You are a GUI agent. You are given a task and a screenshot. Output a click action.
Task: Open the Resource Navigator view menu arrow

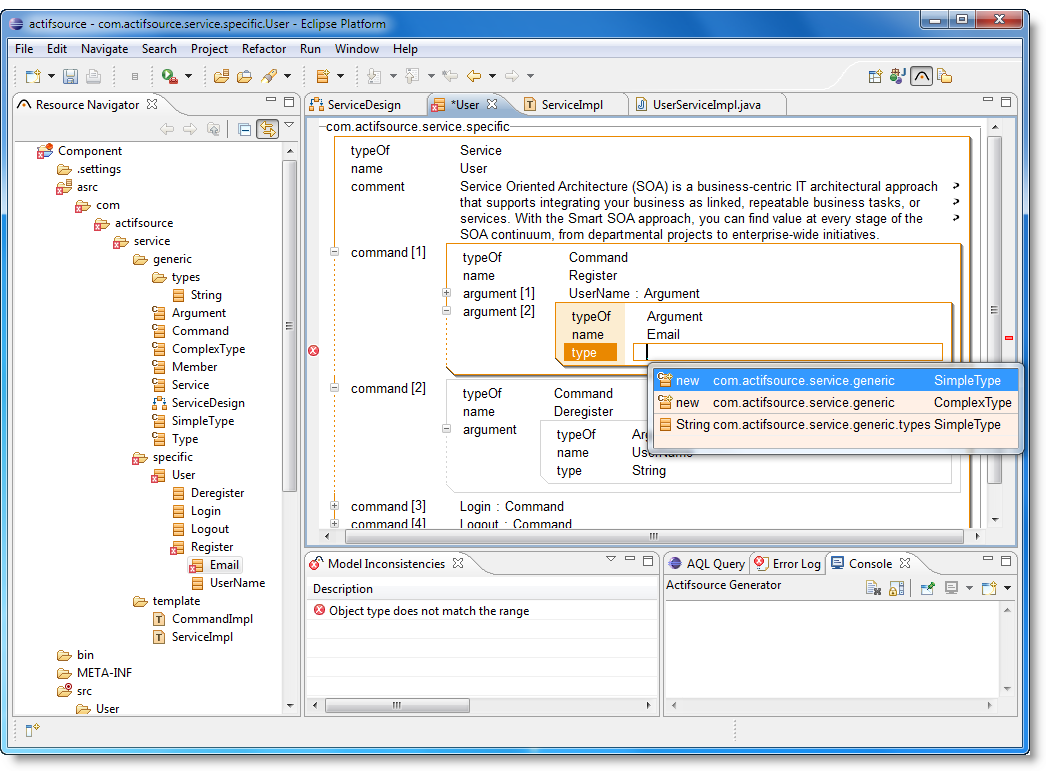[289, 126]
